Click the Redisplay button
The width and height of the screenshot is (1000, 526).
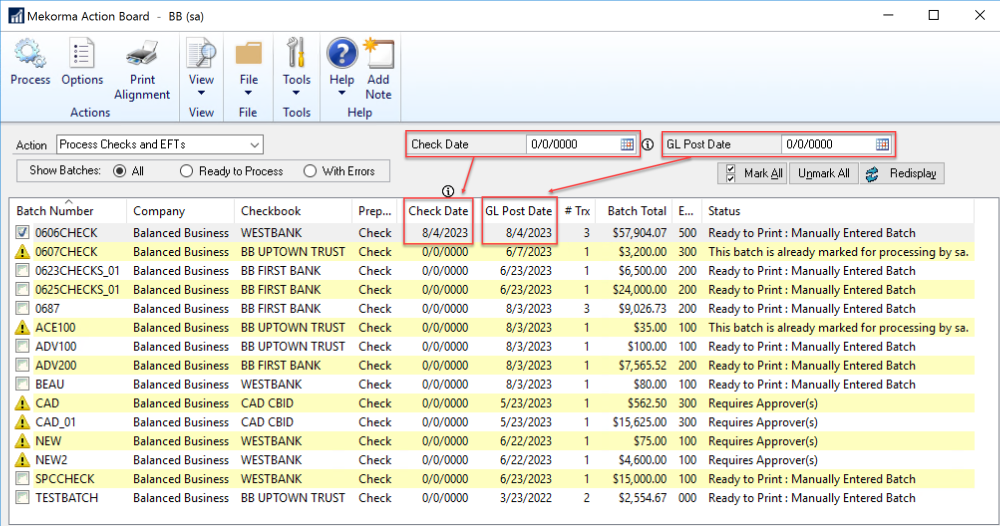pos(903,173)
